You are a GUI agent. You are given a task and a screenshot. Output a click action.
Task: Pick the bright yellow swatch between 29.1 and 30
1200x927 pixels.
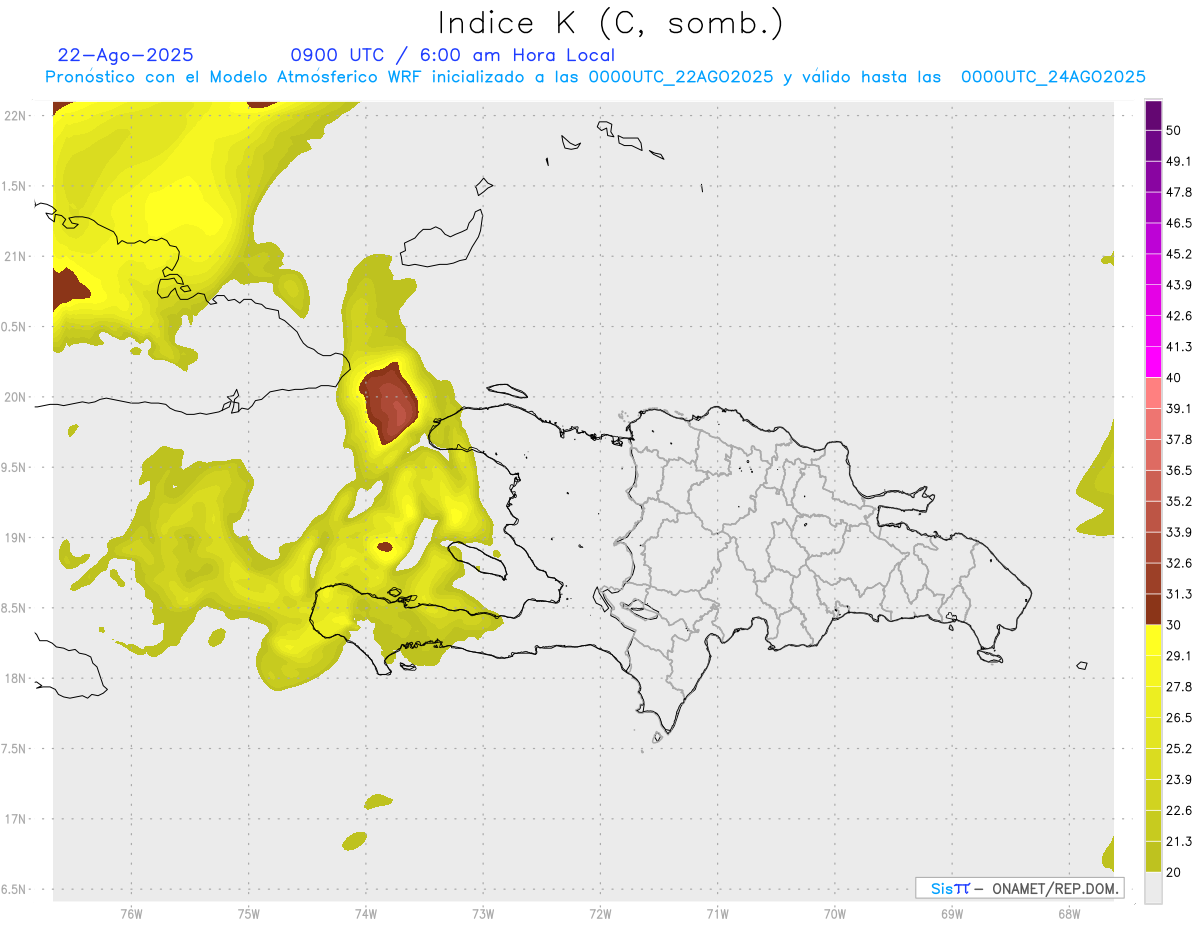(x=1153, y=640)
